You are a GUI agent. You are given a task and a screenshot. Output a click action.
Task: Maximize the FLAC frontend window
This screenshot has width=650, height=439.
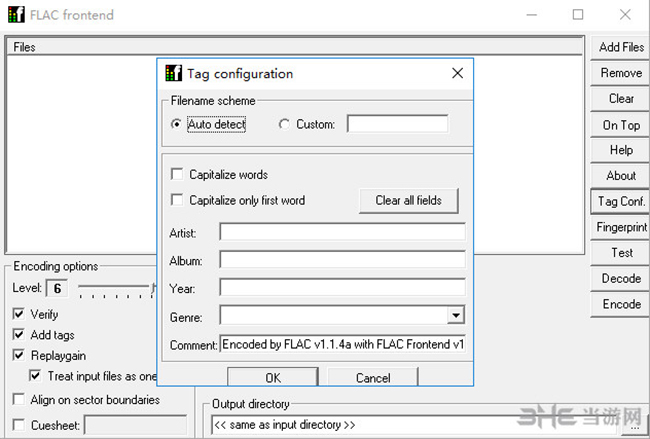578,15
